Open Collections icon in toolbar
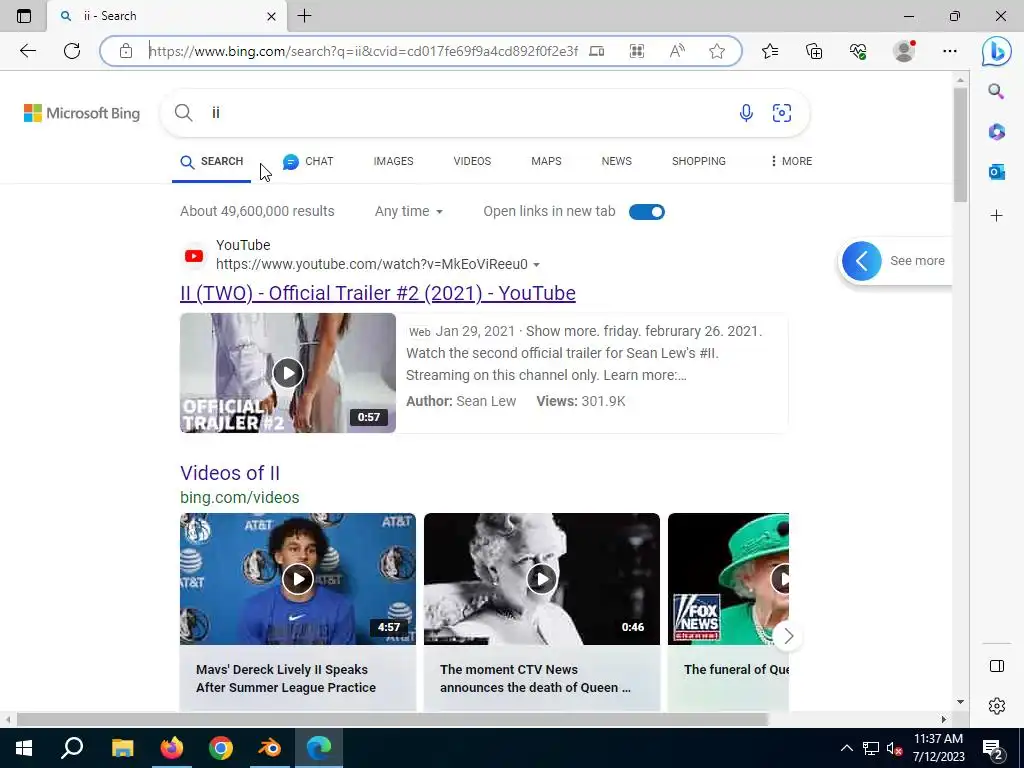Viewport: 1024px width, 768px height. coord(814,51)
